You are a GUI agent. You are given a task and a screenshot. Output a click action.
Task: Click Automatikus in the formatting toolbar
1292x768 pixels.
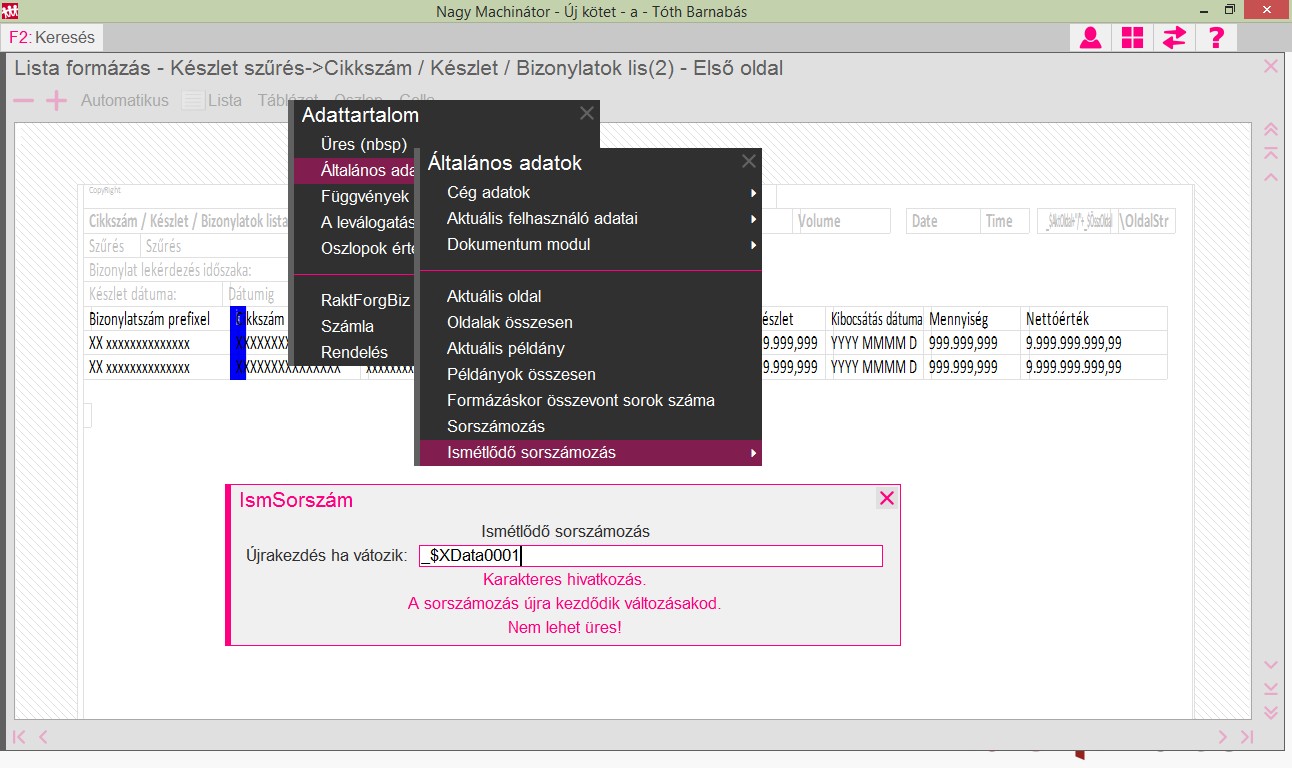click(x=125, y=100)
